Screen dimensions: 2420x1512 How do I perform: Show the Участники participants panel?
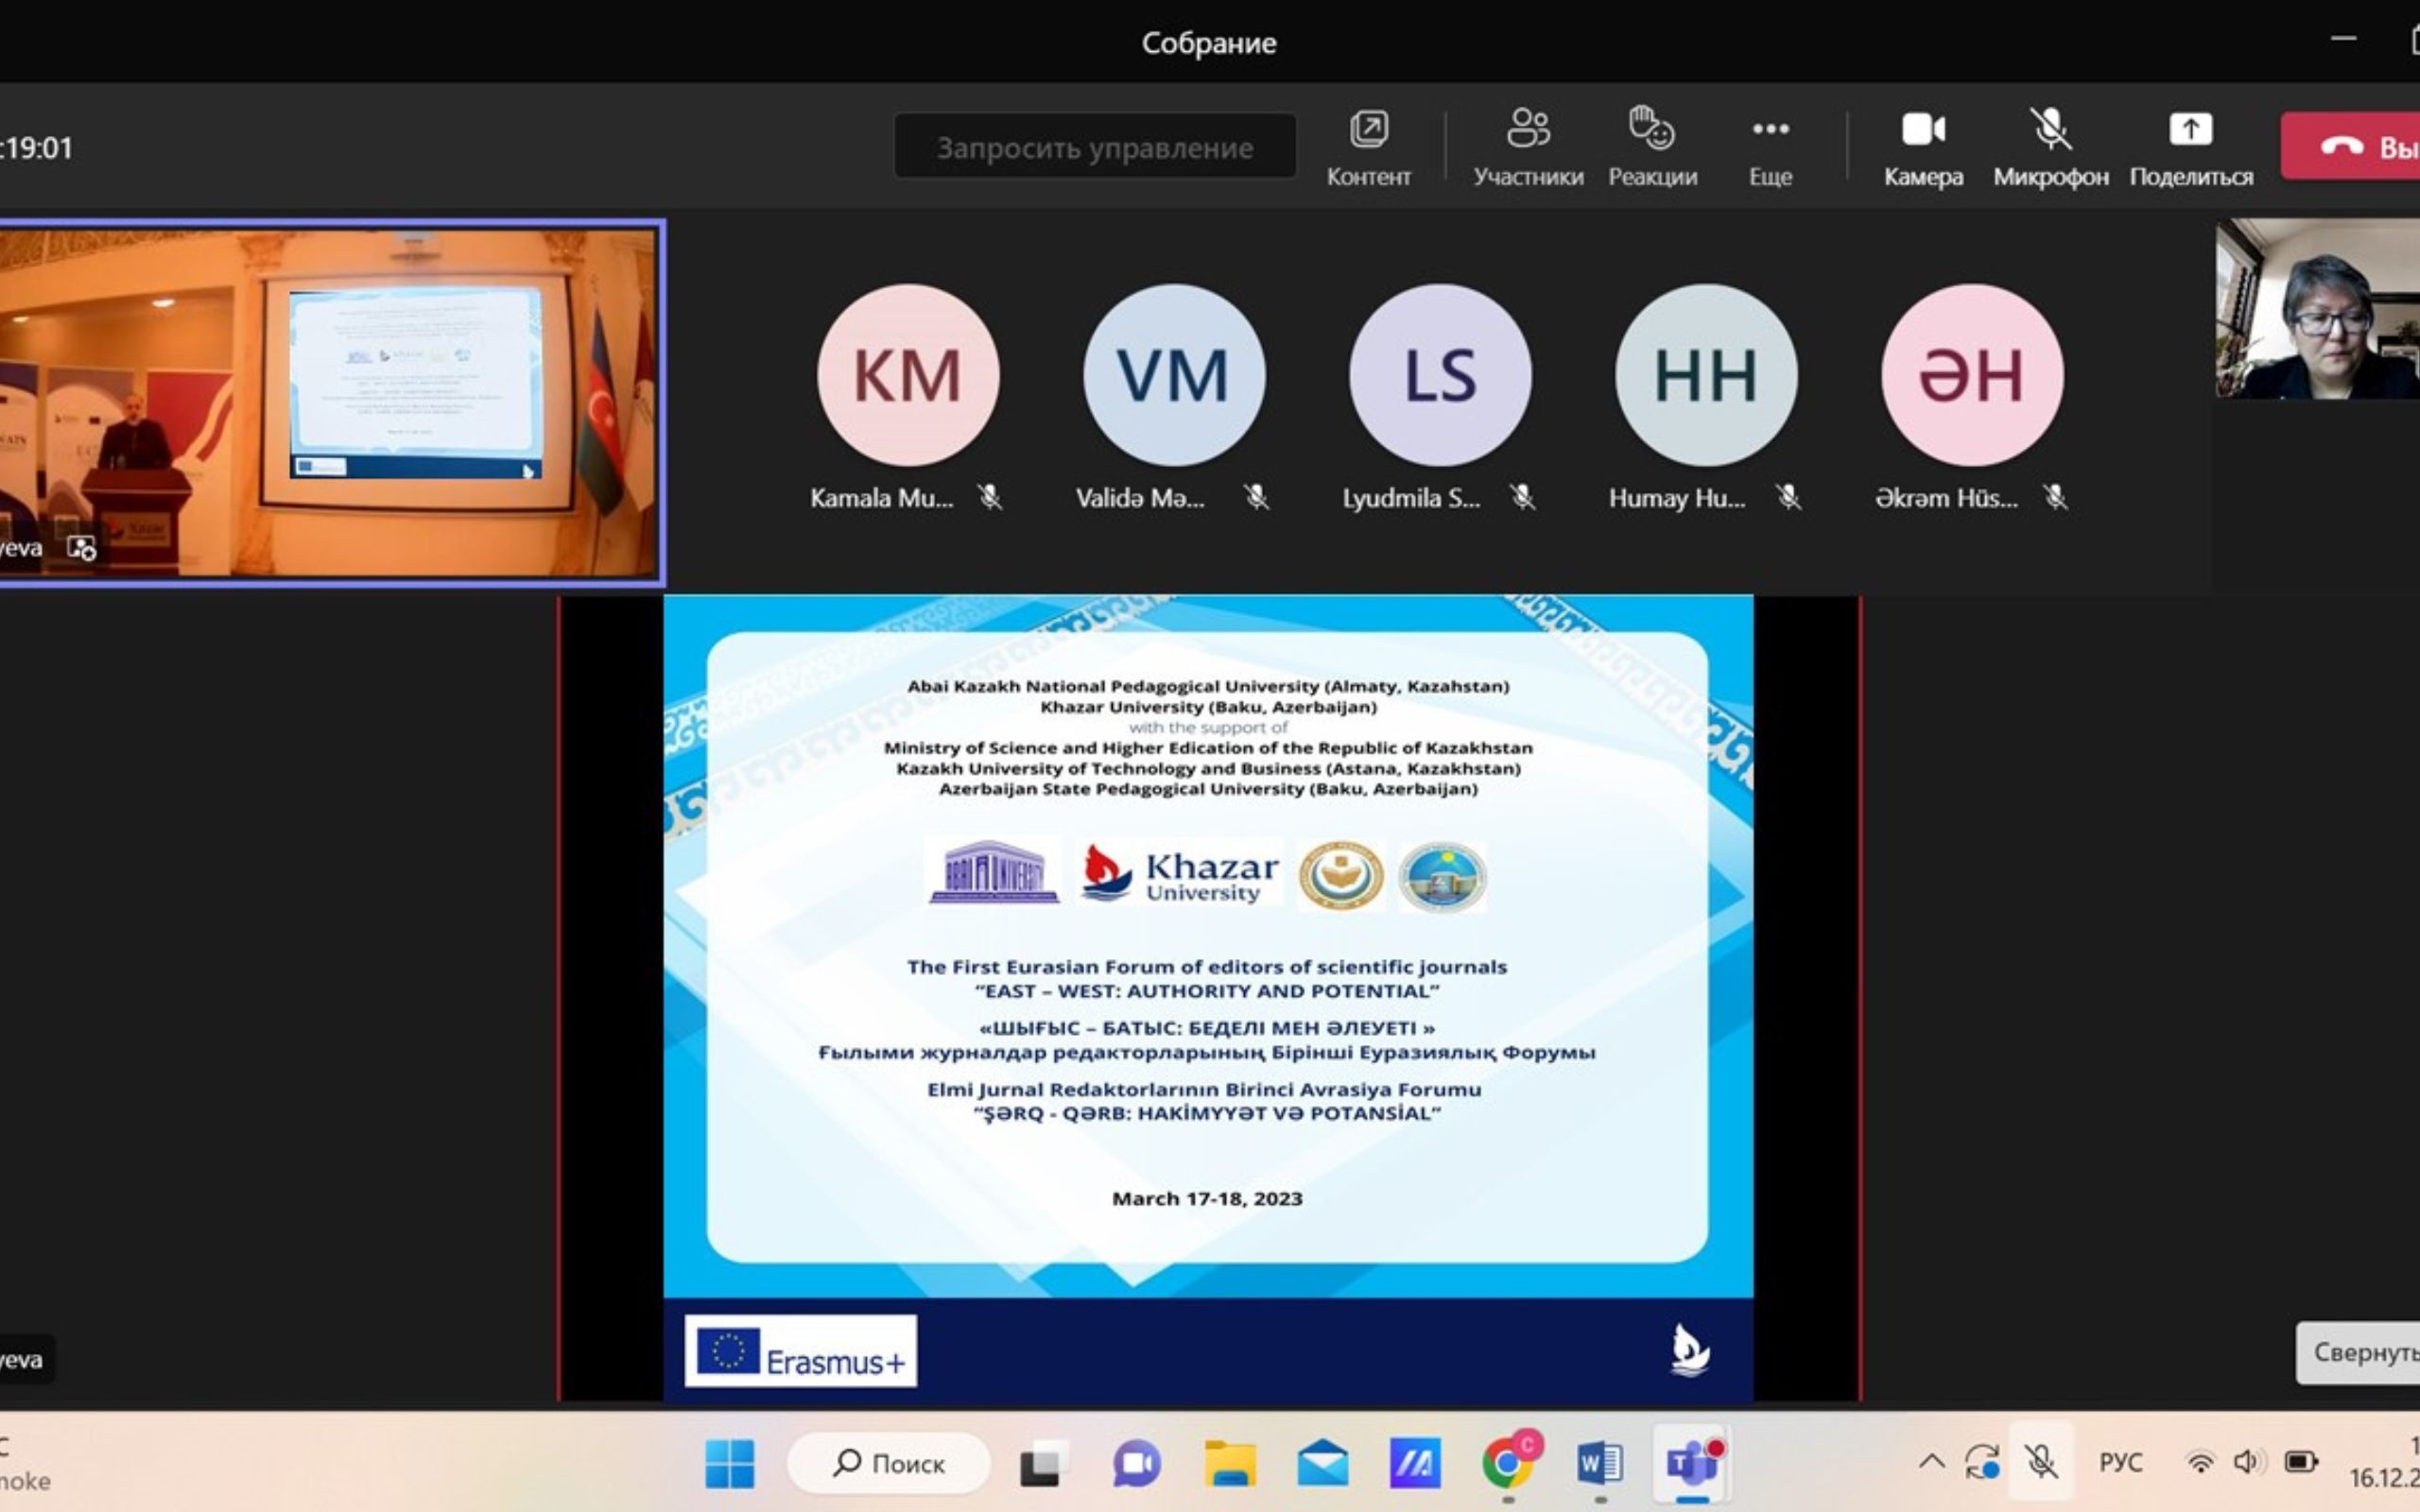pos(1527,147)
